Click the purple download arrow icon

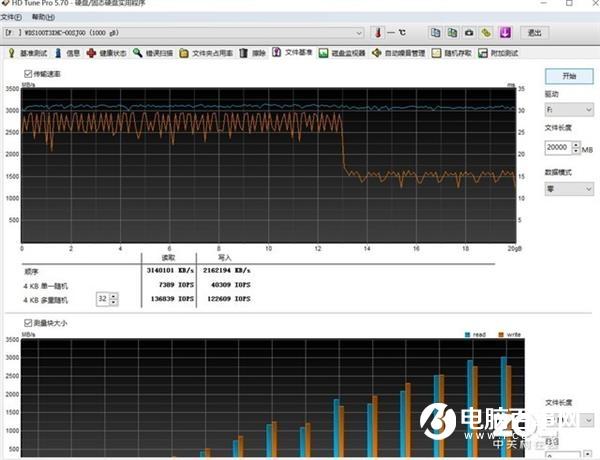505,33
